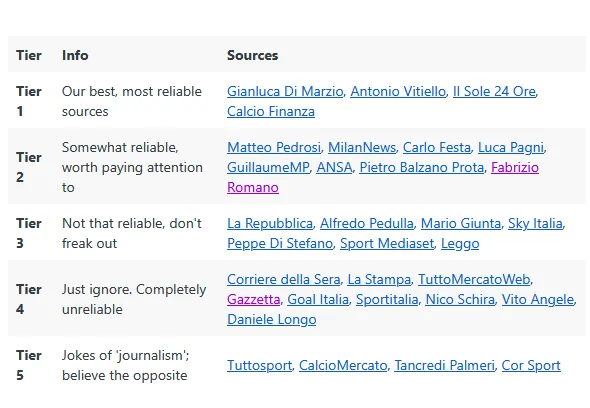This screenshot has width=590, height=408.
Task: Click the Sport Mediaset link
Action: (x=387, y=244)
